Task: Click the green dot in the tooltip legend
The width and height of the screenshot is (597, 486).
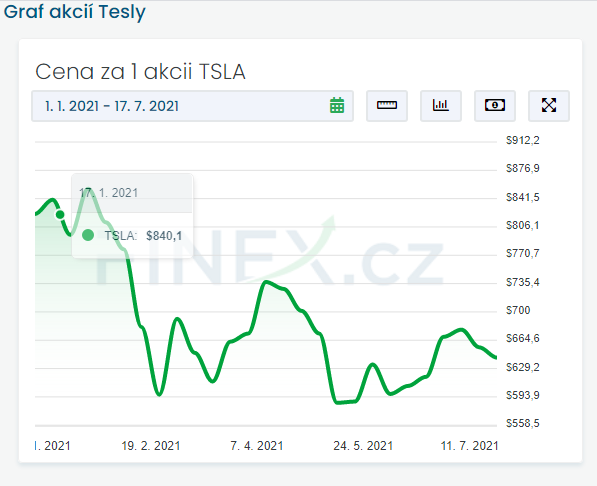Action: [88, 235]
